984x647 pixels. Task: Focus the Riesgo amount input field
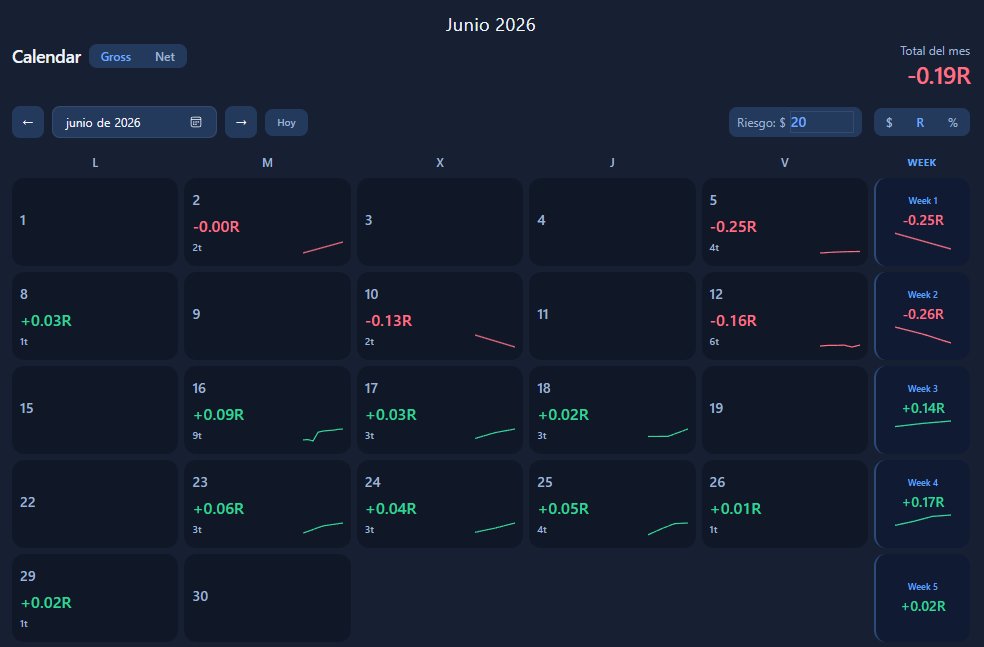[821, 122]
